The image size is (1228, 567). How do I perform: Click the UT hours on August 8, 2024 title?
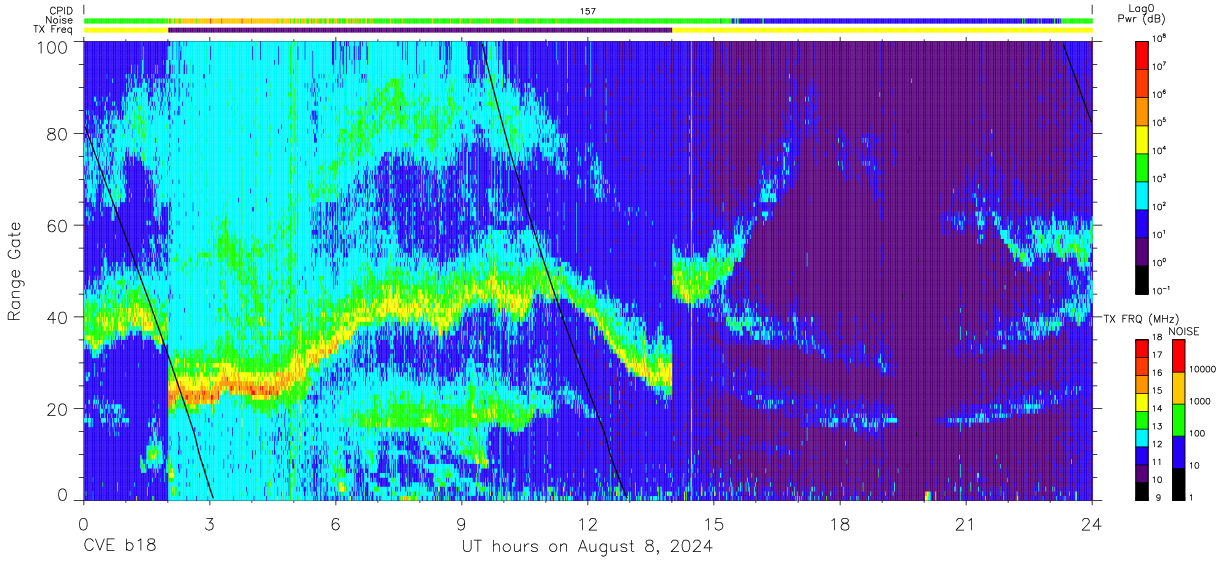click(x=587, y=547)
